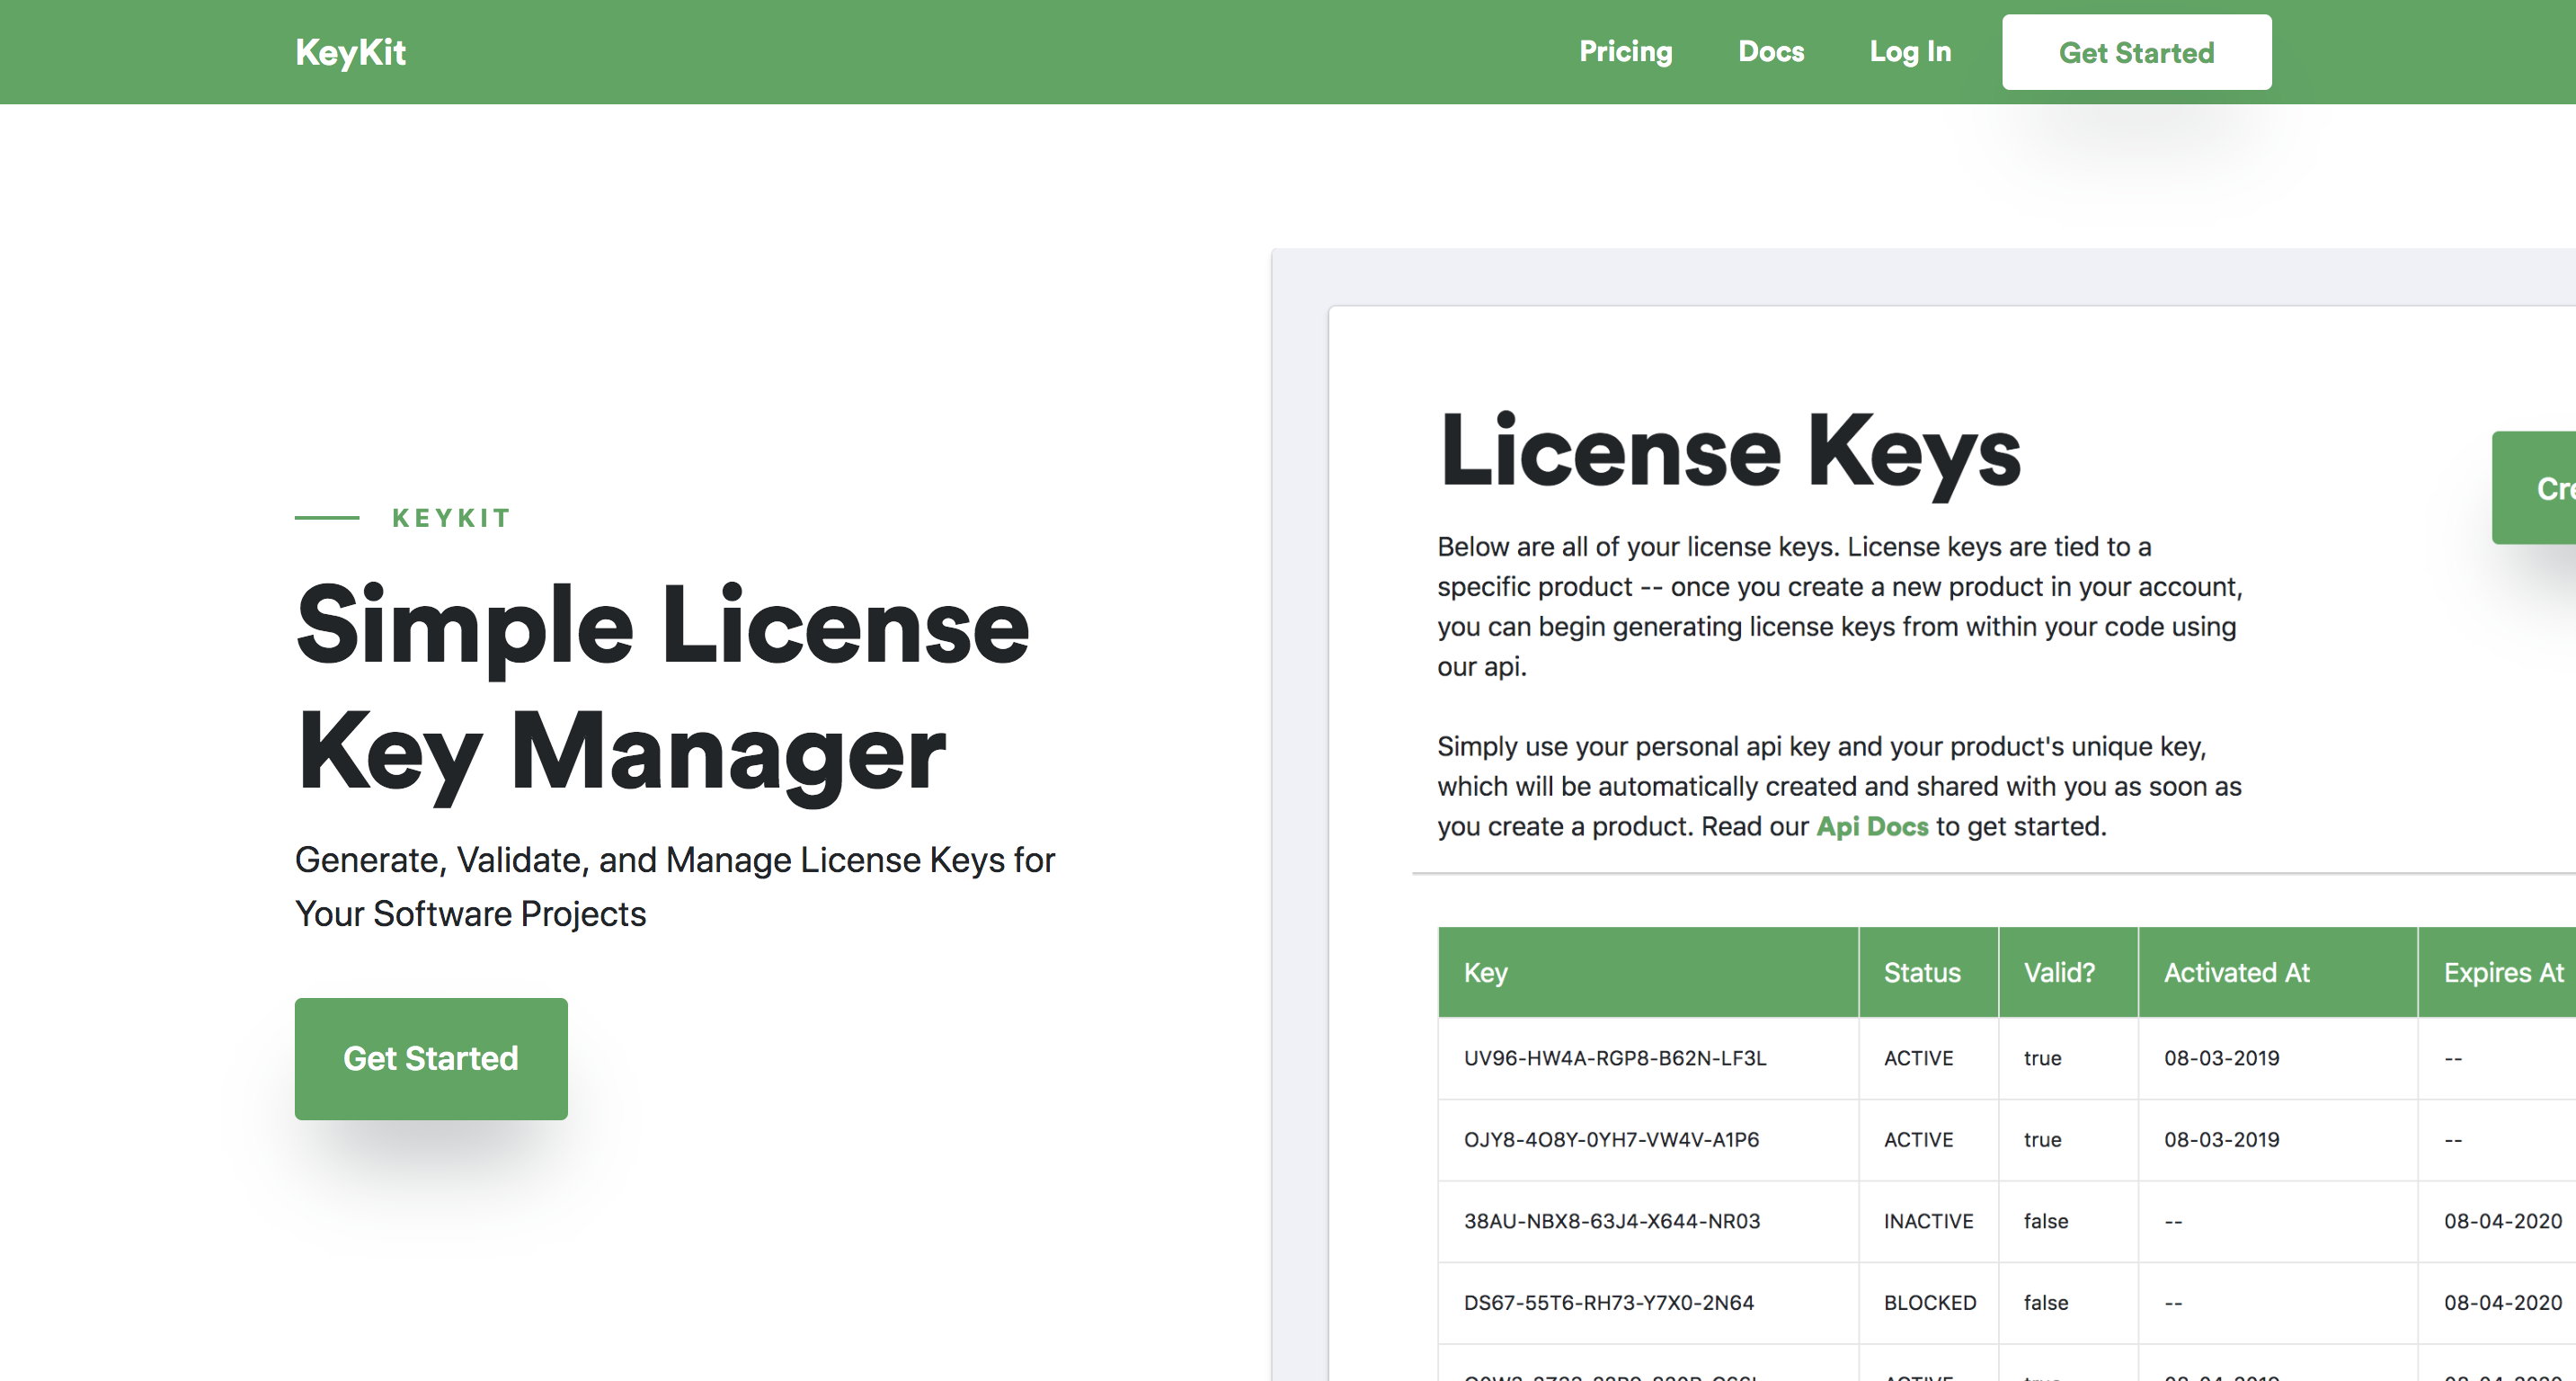Viewport: 2576px width, 1381px height.
Task: Click the white Get Started header button
Action: coord(2136,52)
